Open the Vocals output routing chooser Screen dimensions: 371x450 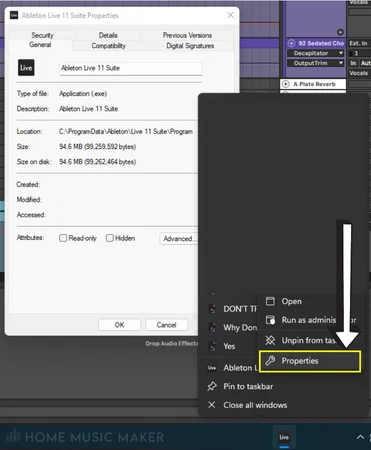(359, 73)
